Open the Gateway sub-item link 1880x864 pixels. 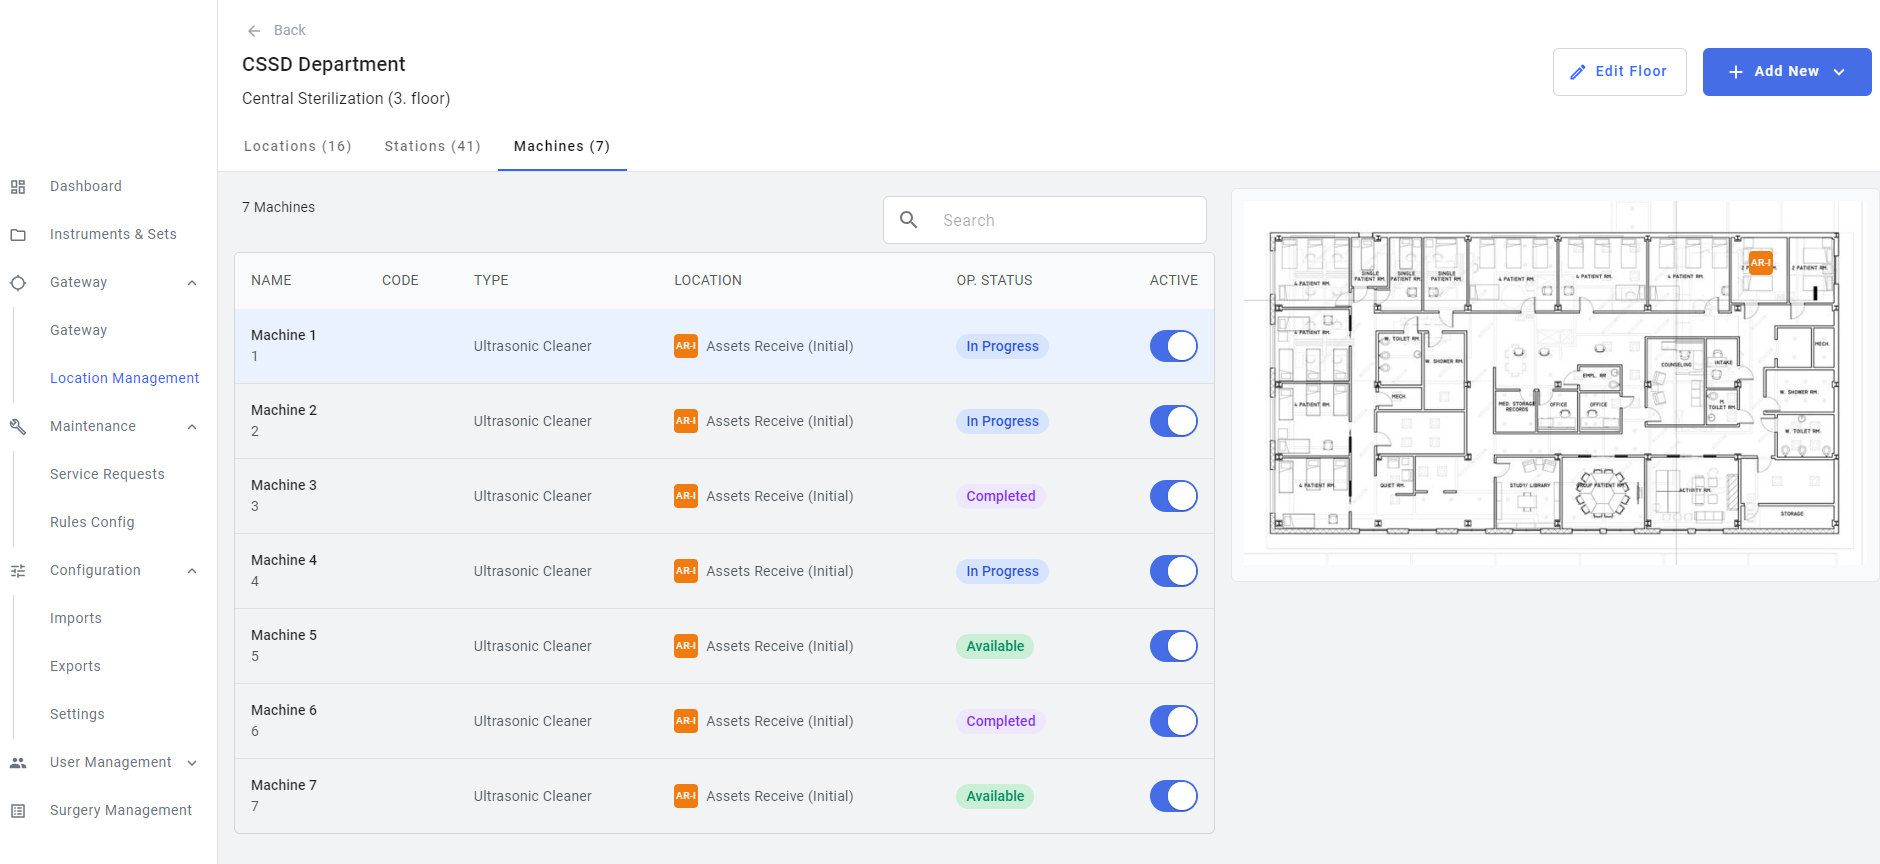(78, 330)
